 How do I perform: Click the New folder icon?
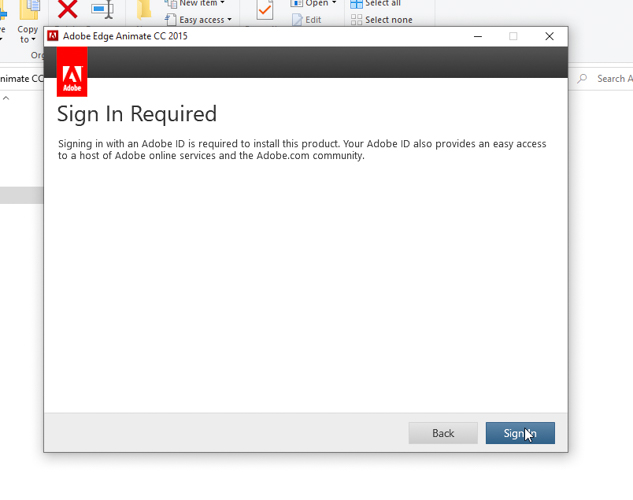point(145,11)
